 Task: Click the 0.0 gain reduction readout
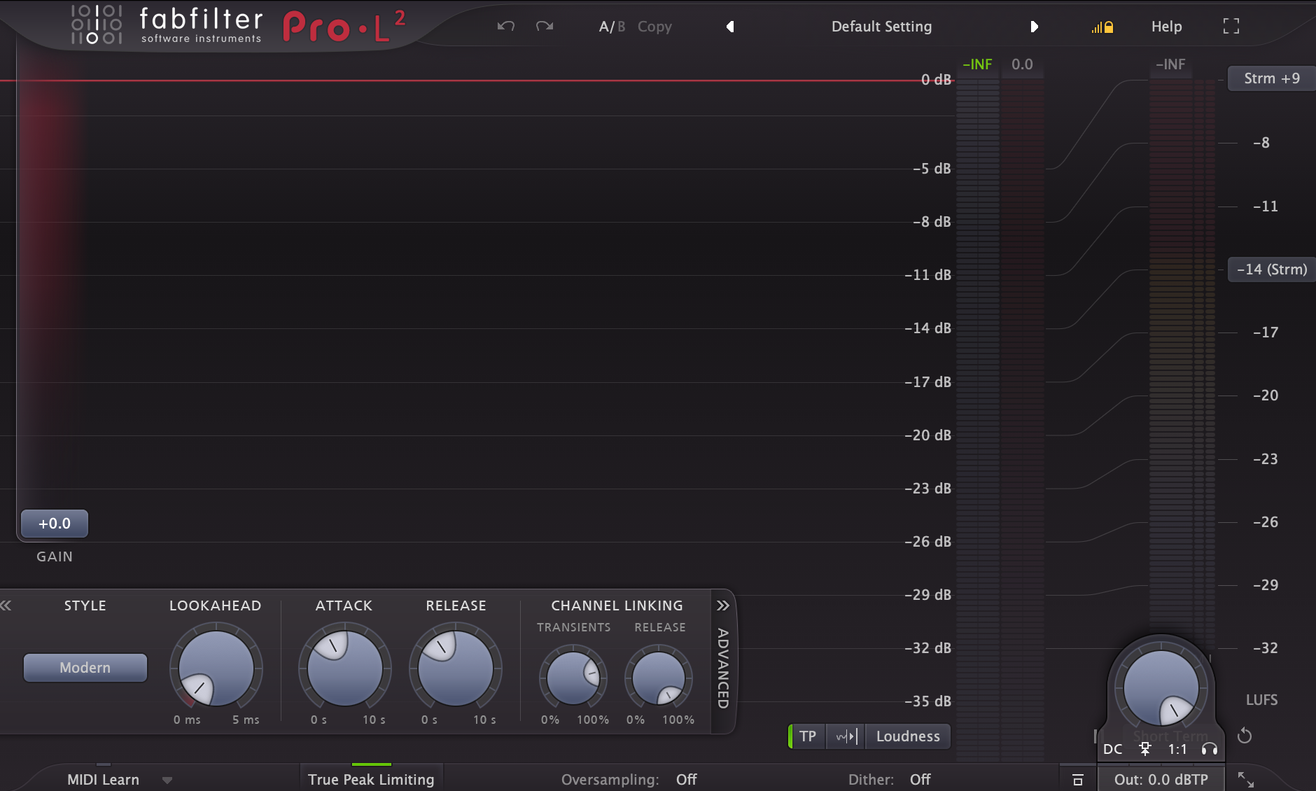coord(1022,65)
